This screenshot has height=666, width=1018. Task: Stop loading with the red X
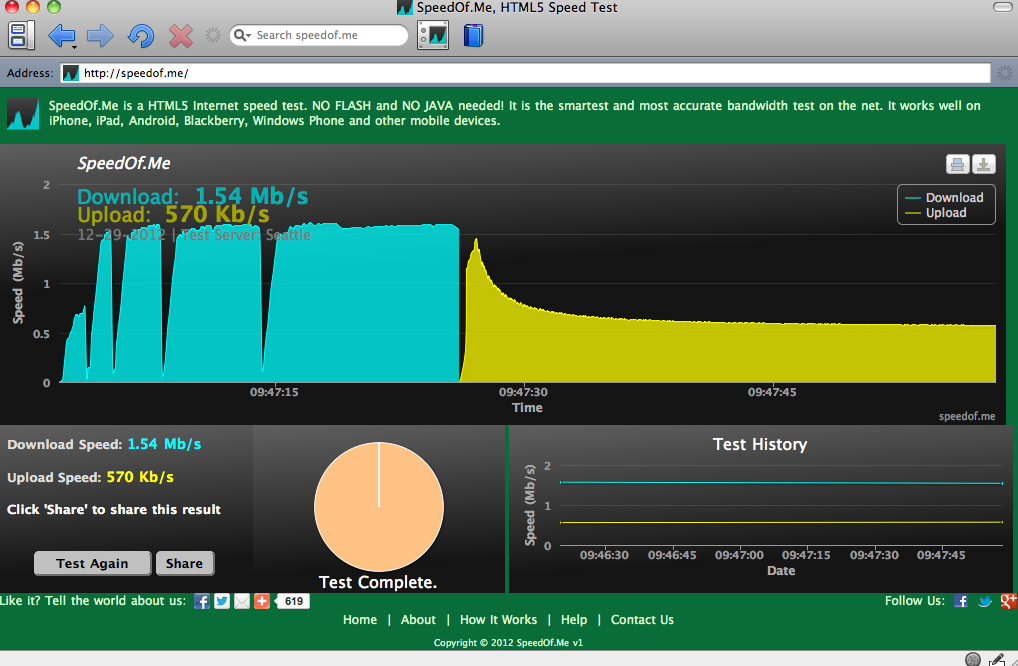(x=180, y=36)
